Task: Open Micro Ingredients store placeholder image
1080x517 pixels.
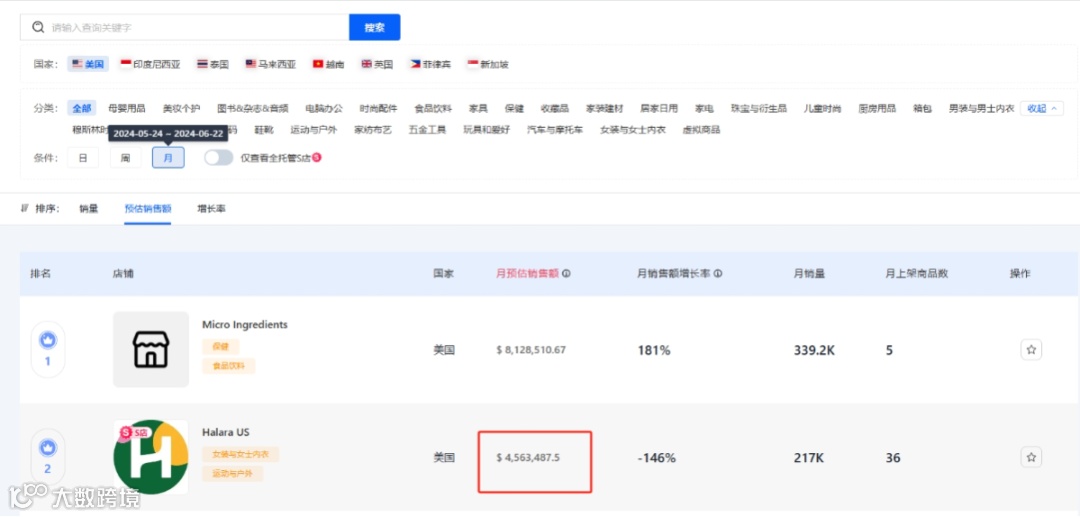Action: tap(151, 349)
